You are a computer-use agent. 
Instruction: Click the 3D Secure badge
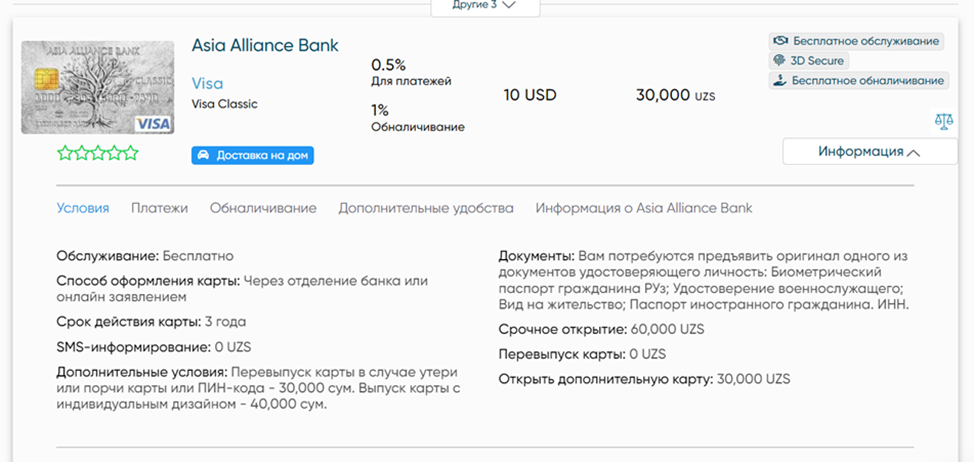(x=809, y=61)
